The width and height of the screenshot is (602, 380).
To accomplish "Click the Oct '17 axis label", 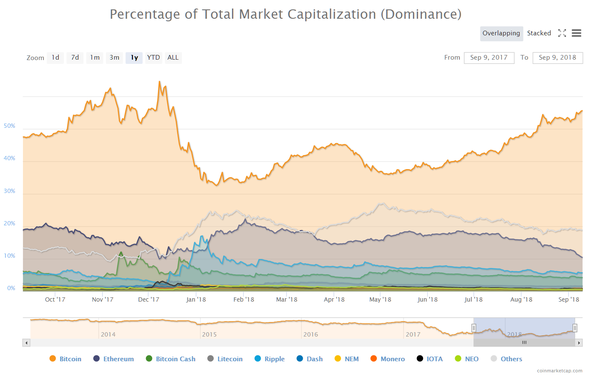I will point(55,299).
